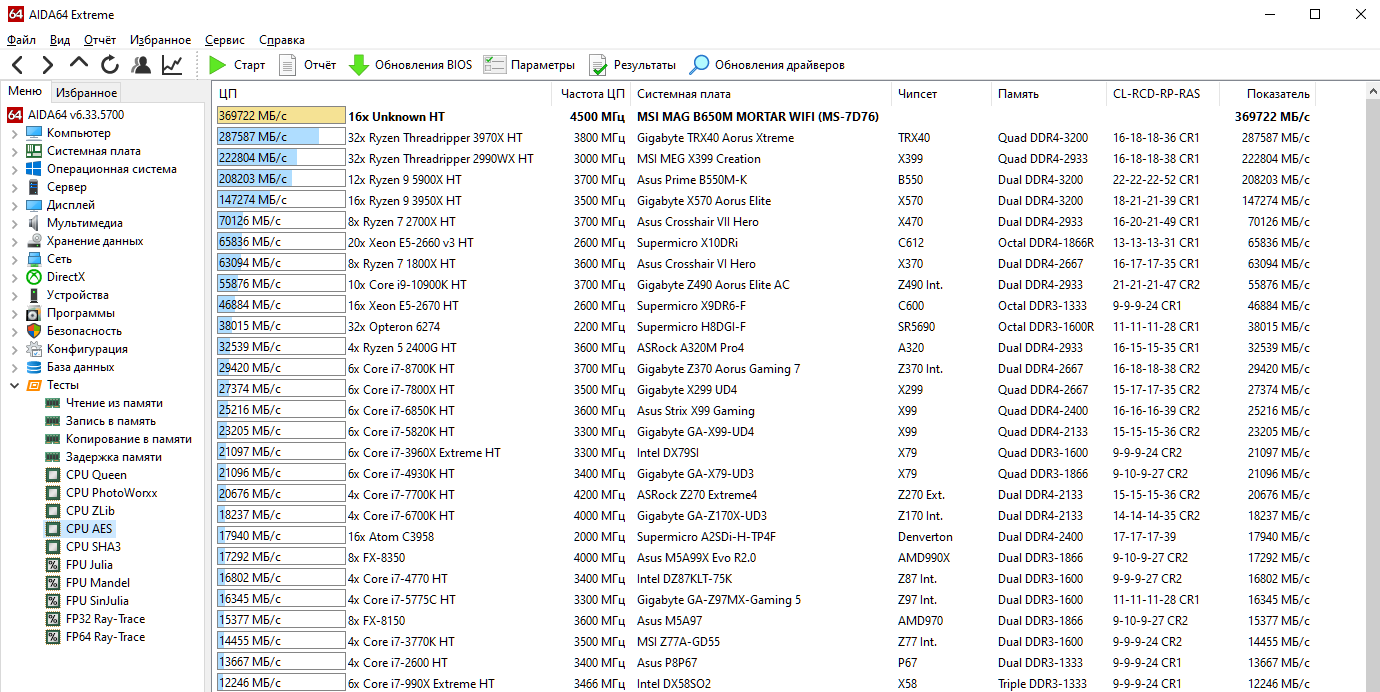The width and height of the screenshot is (1380, 692).
Task: Click the results list vertical scrollbar
Action: click(1371, 387)
